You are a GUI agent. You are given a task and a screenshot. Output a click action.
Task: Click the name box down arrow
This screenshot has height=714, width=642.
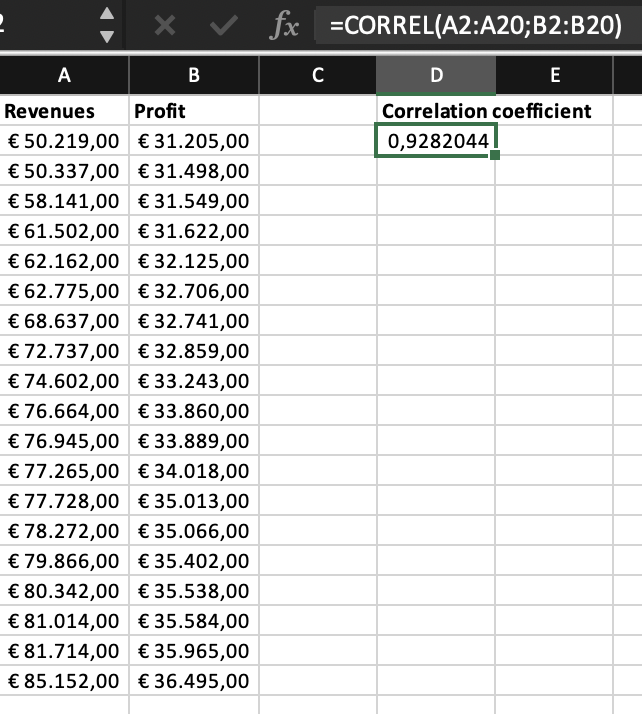(107, 37)
